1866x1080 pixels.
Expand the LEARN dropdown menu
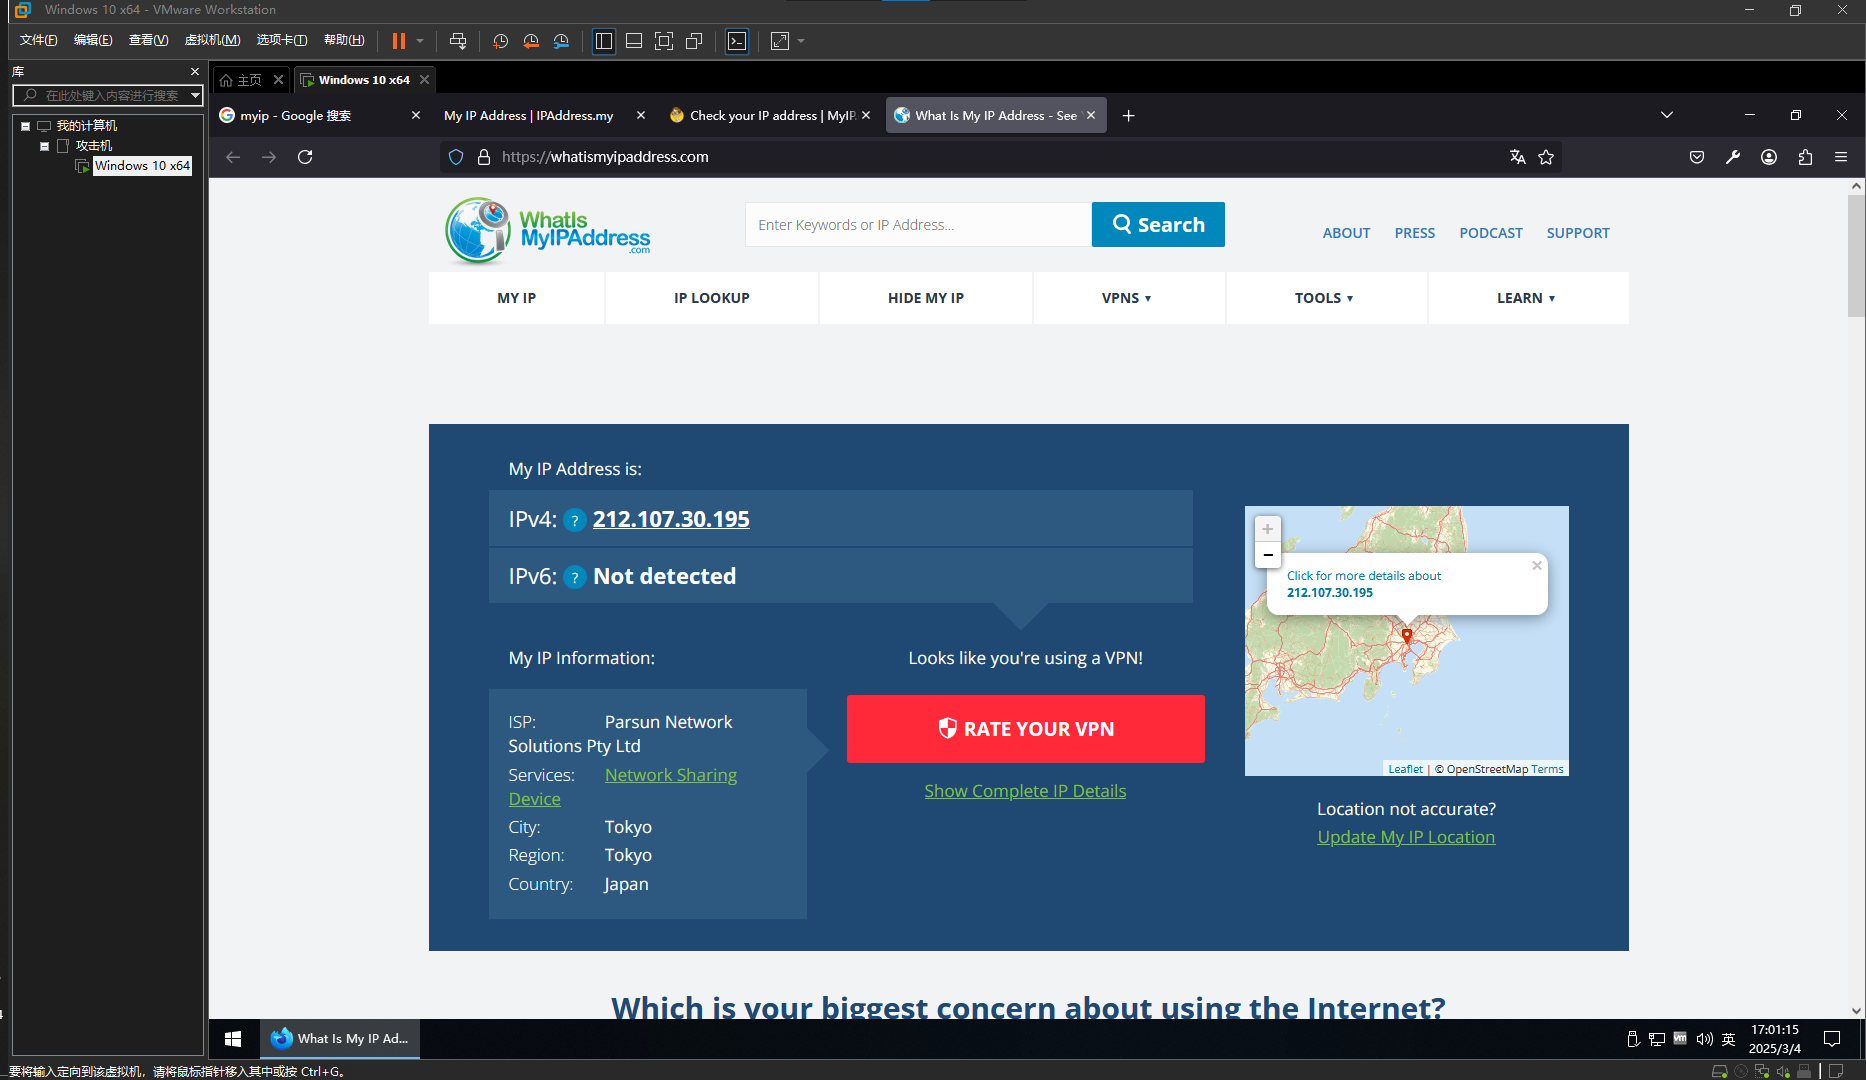click(1526, 298)
